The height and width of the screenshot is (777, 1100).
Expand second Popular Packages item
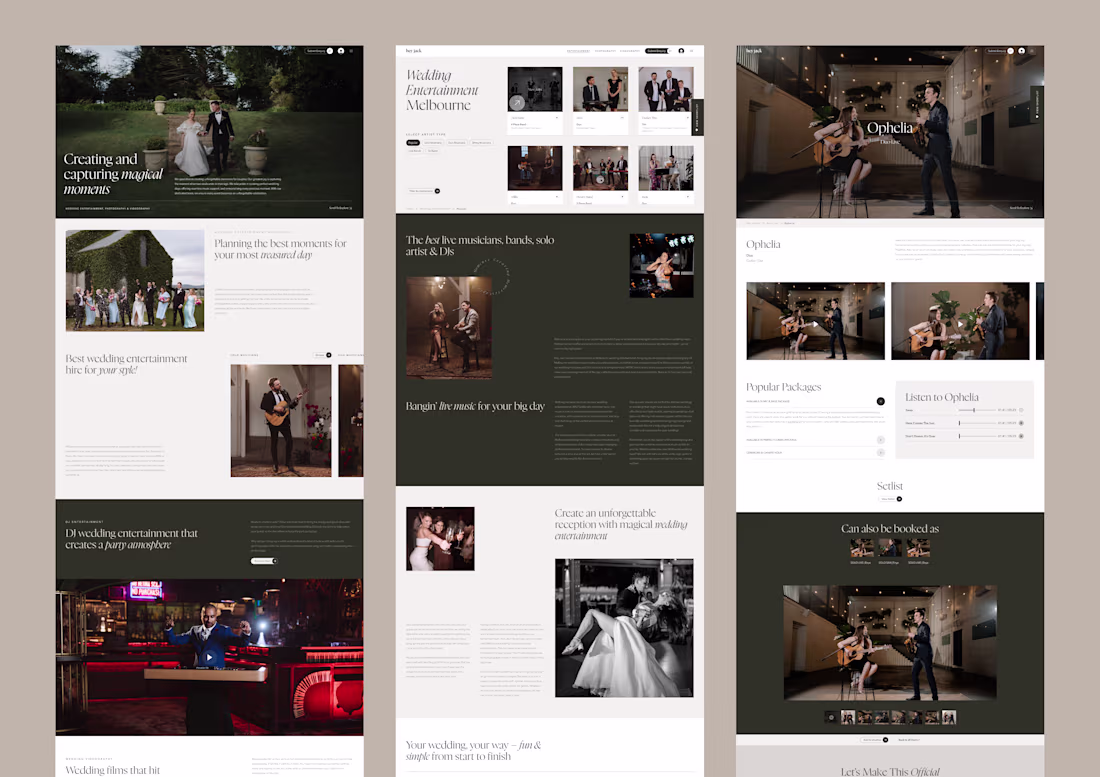[x=880, y=440]
